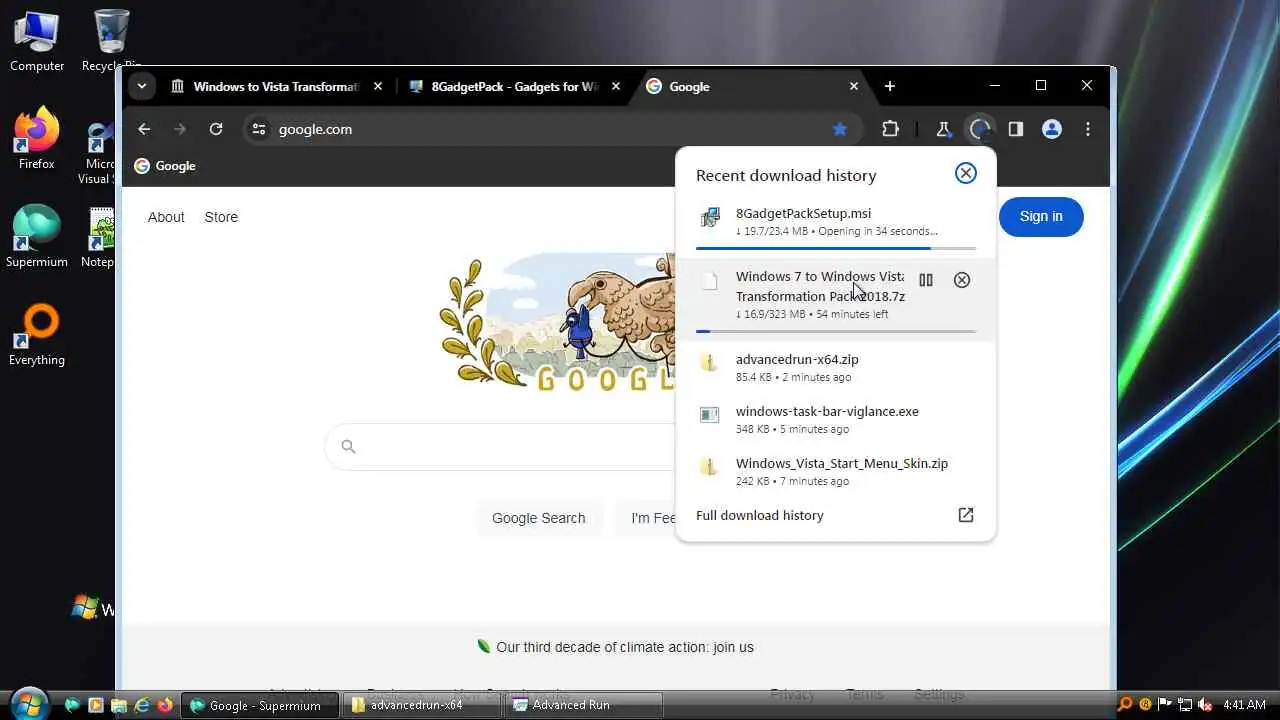Viewport: 1280px width, 720px height.
Task: Click the Sign in button
Action: [1041, 216]
